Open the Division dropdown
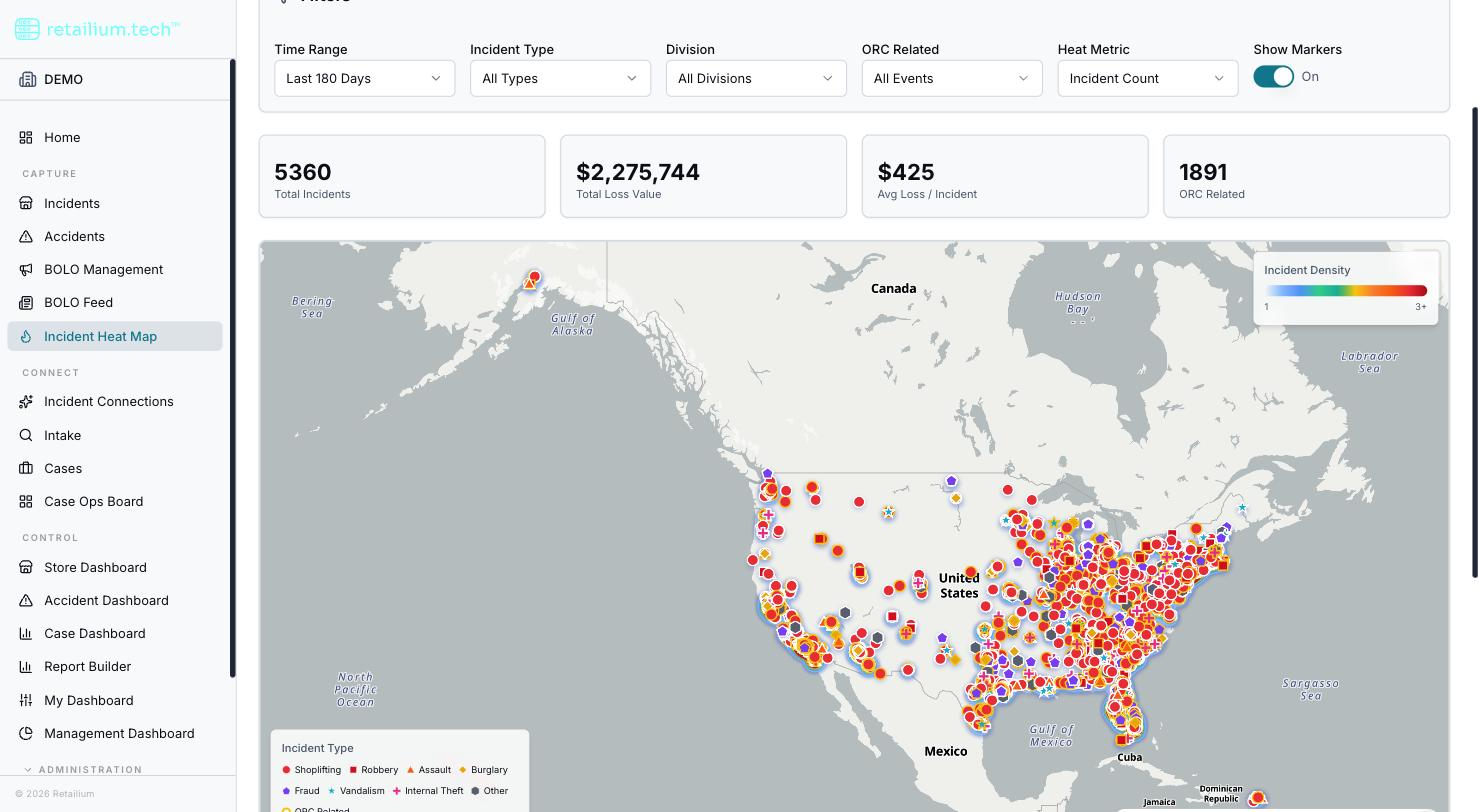 pos(756,78)
